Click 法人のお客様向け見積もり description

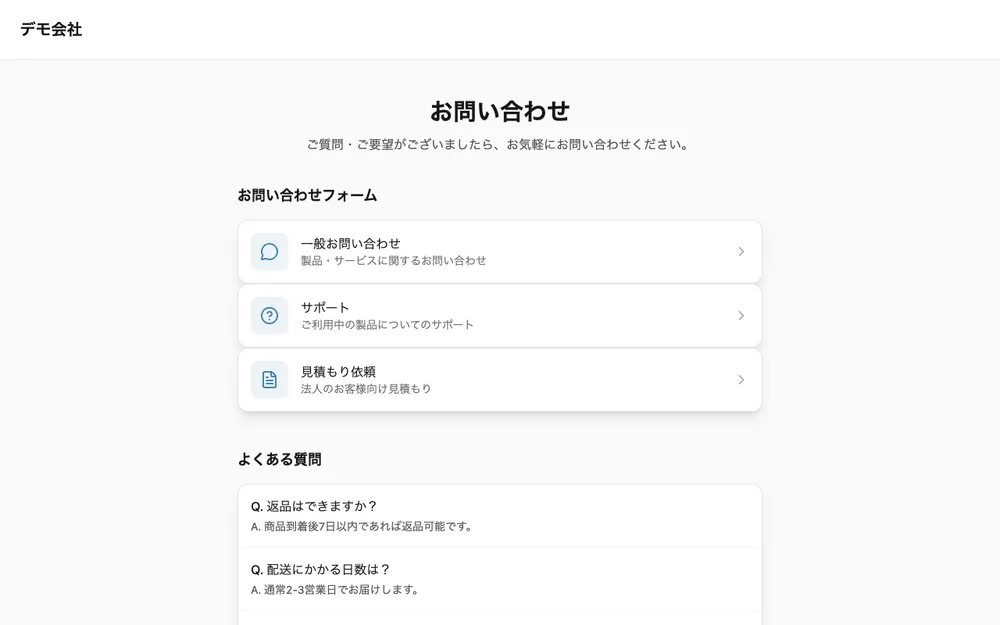tap(366, 388)
